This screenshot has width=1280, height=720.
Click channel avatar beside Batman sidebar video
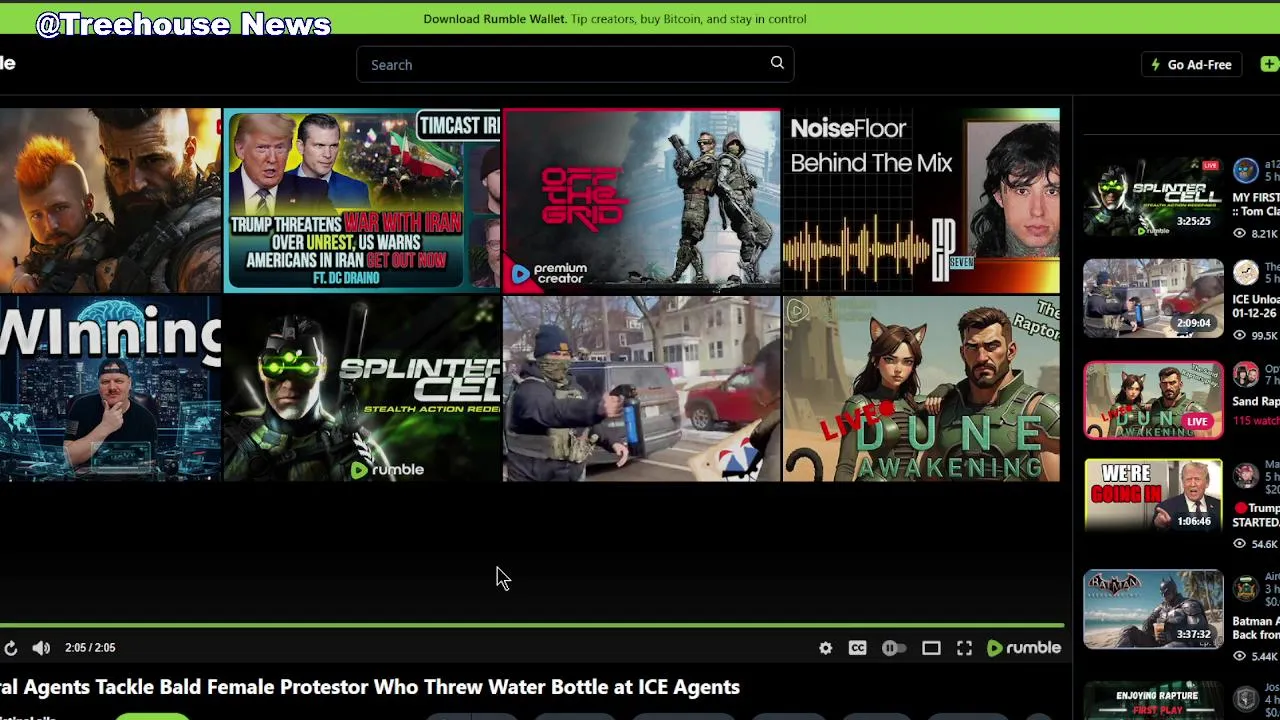tap(1245, 589)
